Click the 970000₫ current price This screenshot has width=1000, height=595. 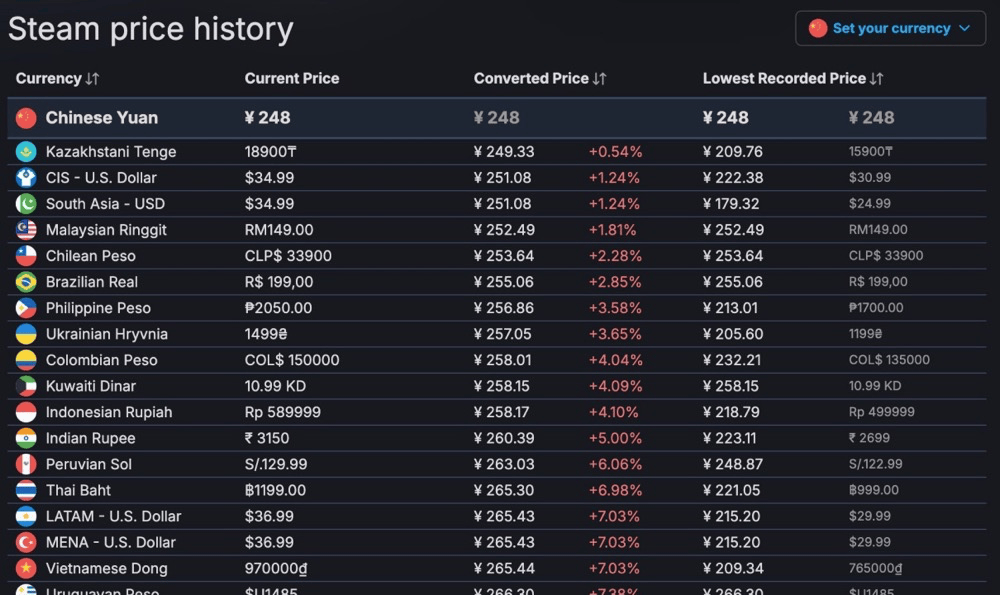pyautogui.click(x=276, y=568)
